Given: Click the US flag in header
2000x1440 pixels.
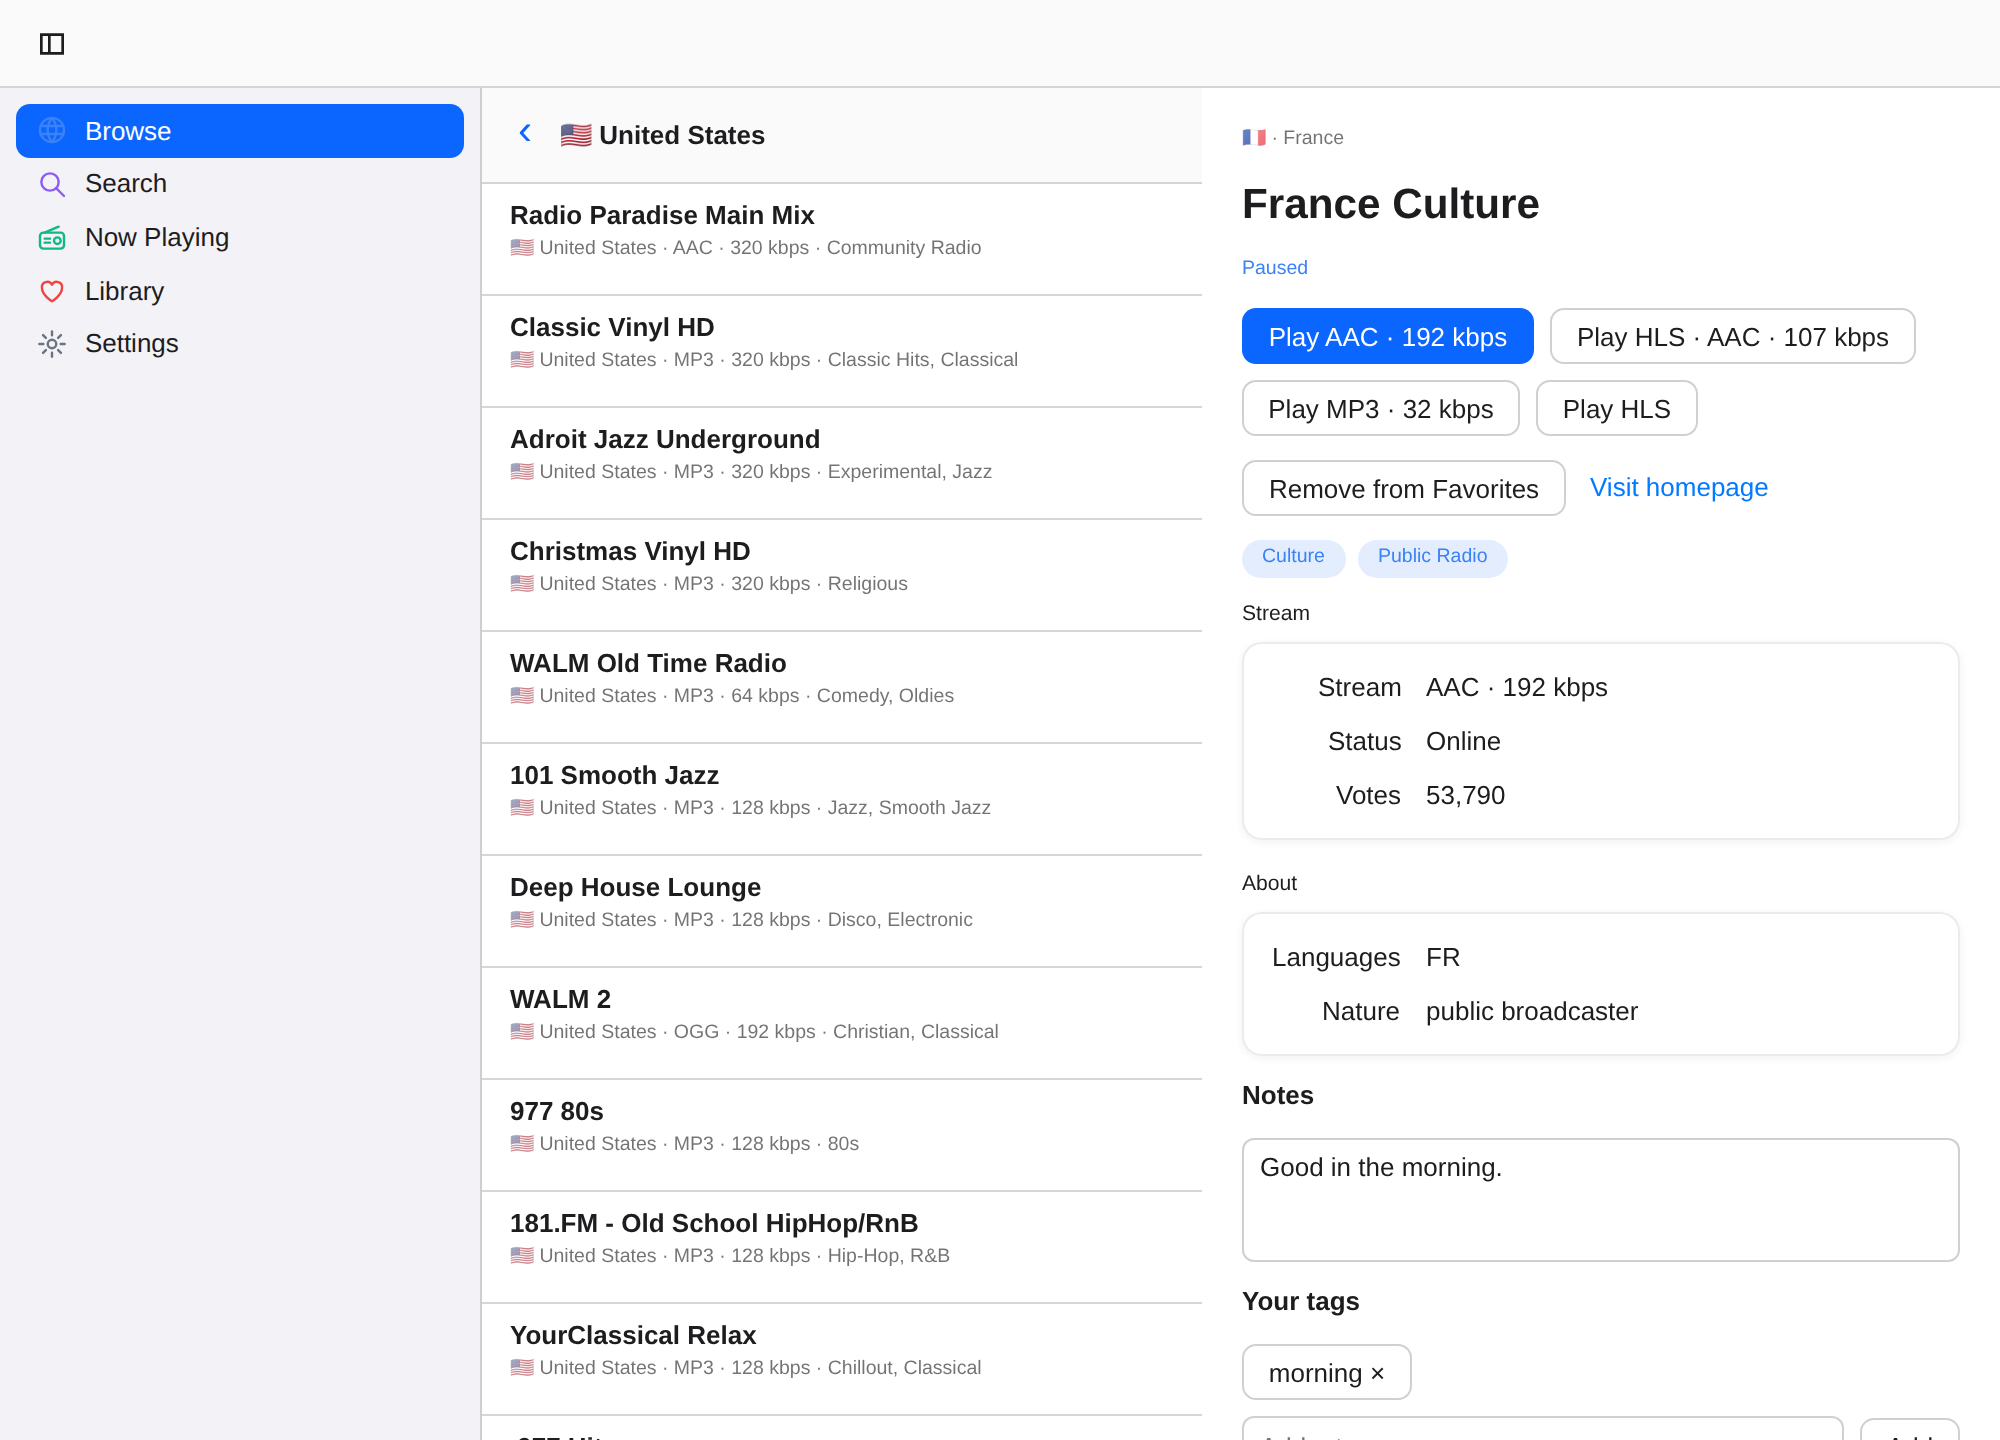Looking at the screenshot, I should point(576,135).
